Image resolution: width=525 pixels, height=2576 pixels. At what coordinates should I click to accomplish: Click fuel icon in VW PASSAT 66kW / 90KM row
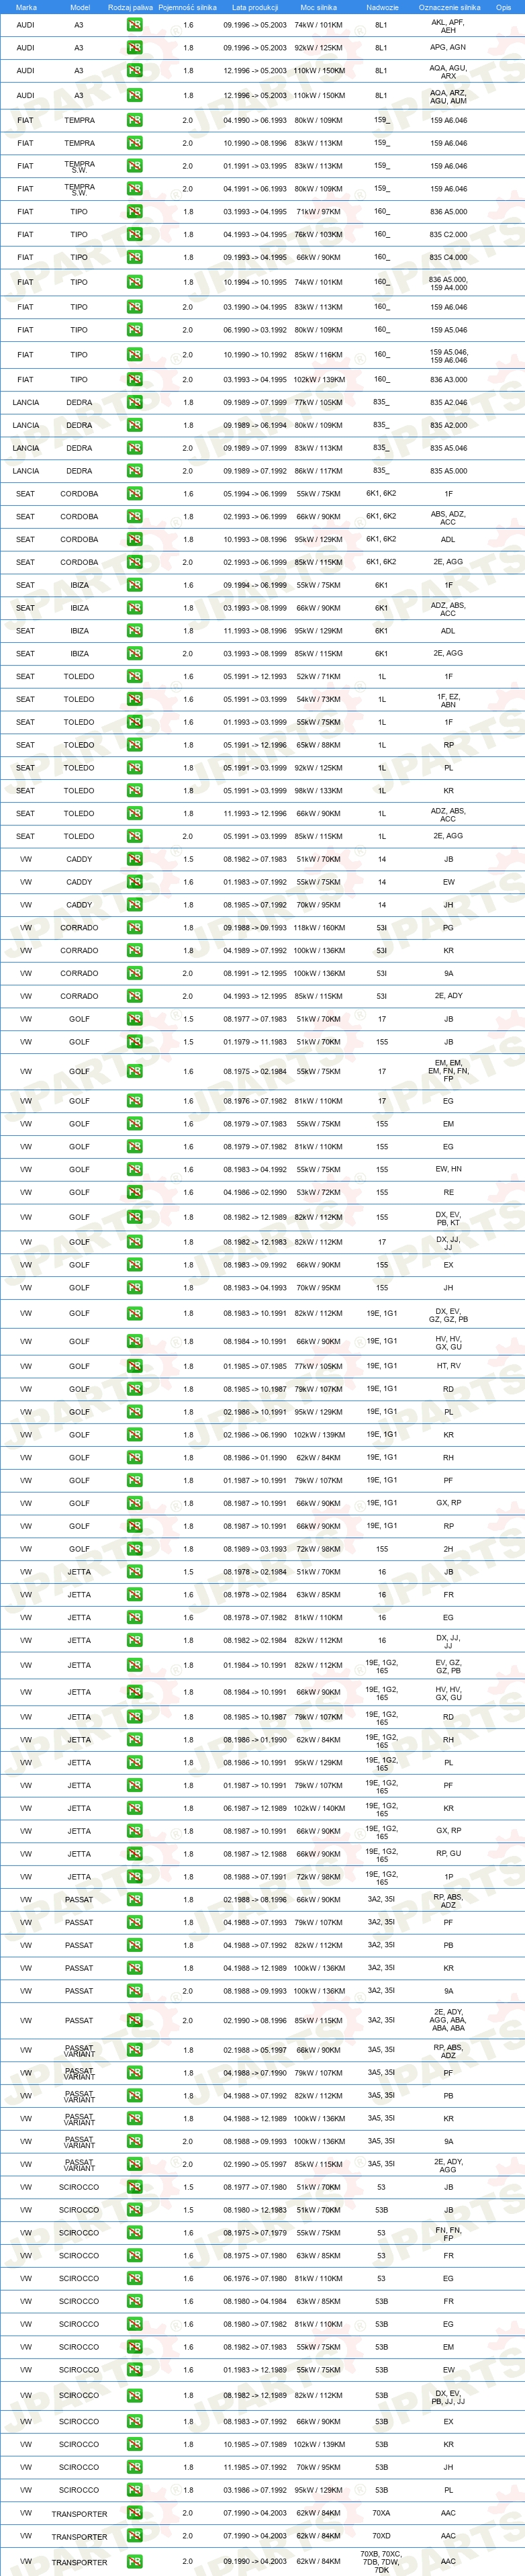(x=134, y=1900)
